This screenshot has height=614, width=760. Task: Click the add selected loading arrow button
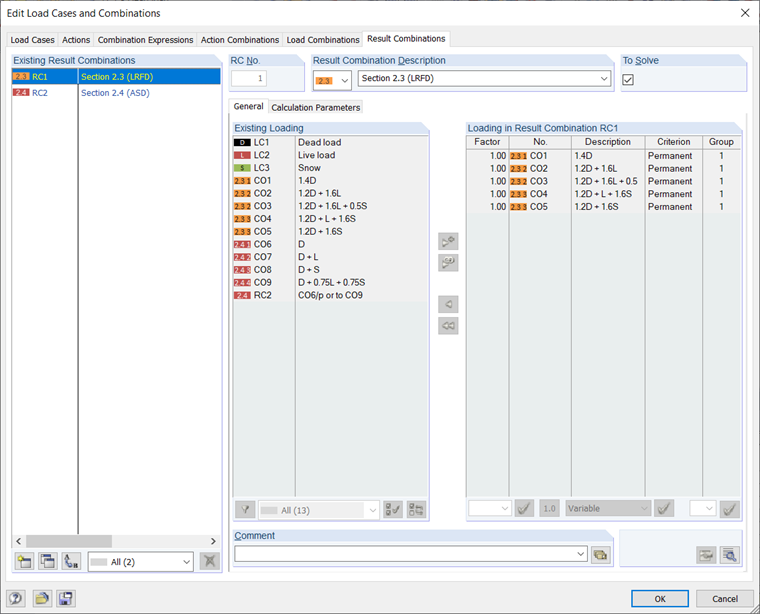[448, 241]
